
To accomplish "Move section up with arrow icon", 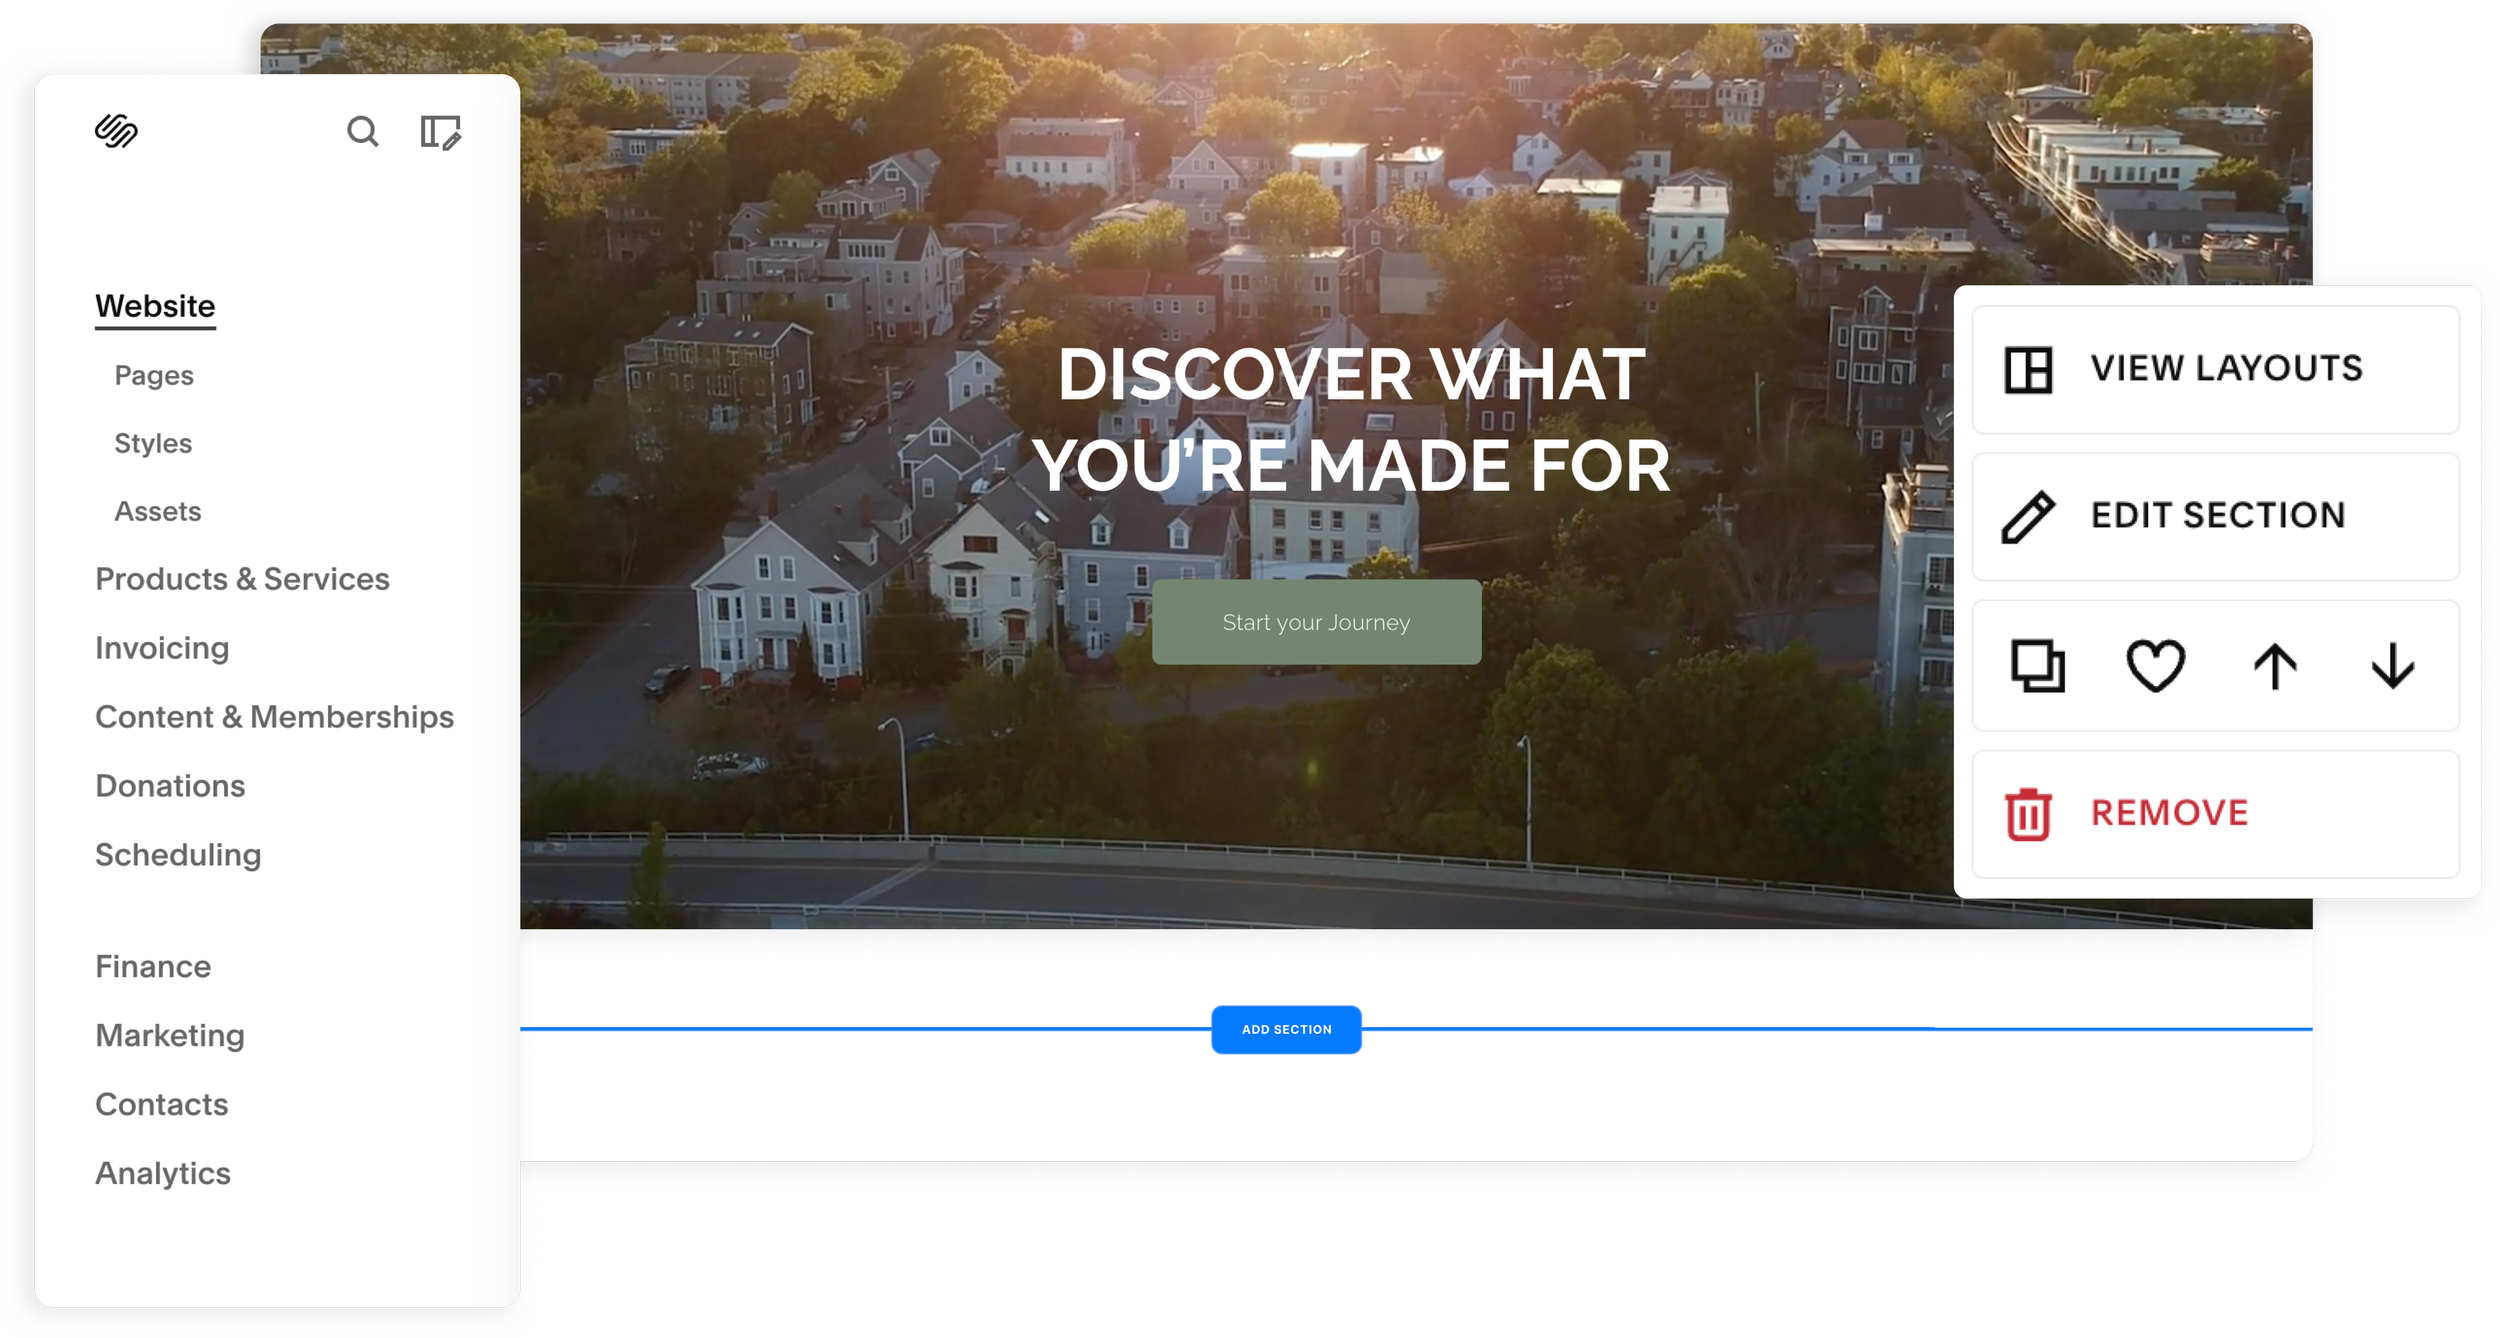I will tap(2274, 666).
